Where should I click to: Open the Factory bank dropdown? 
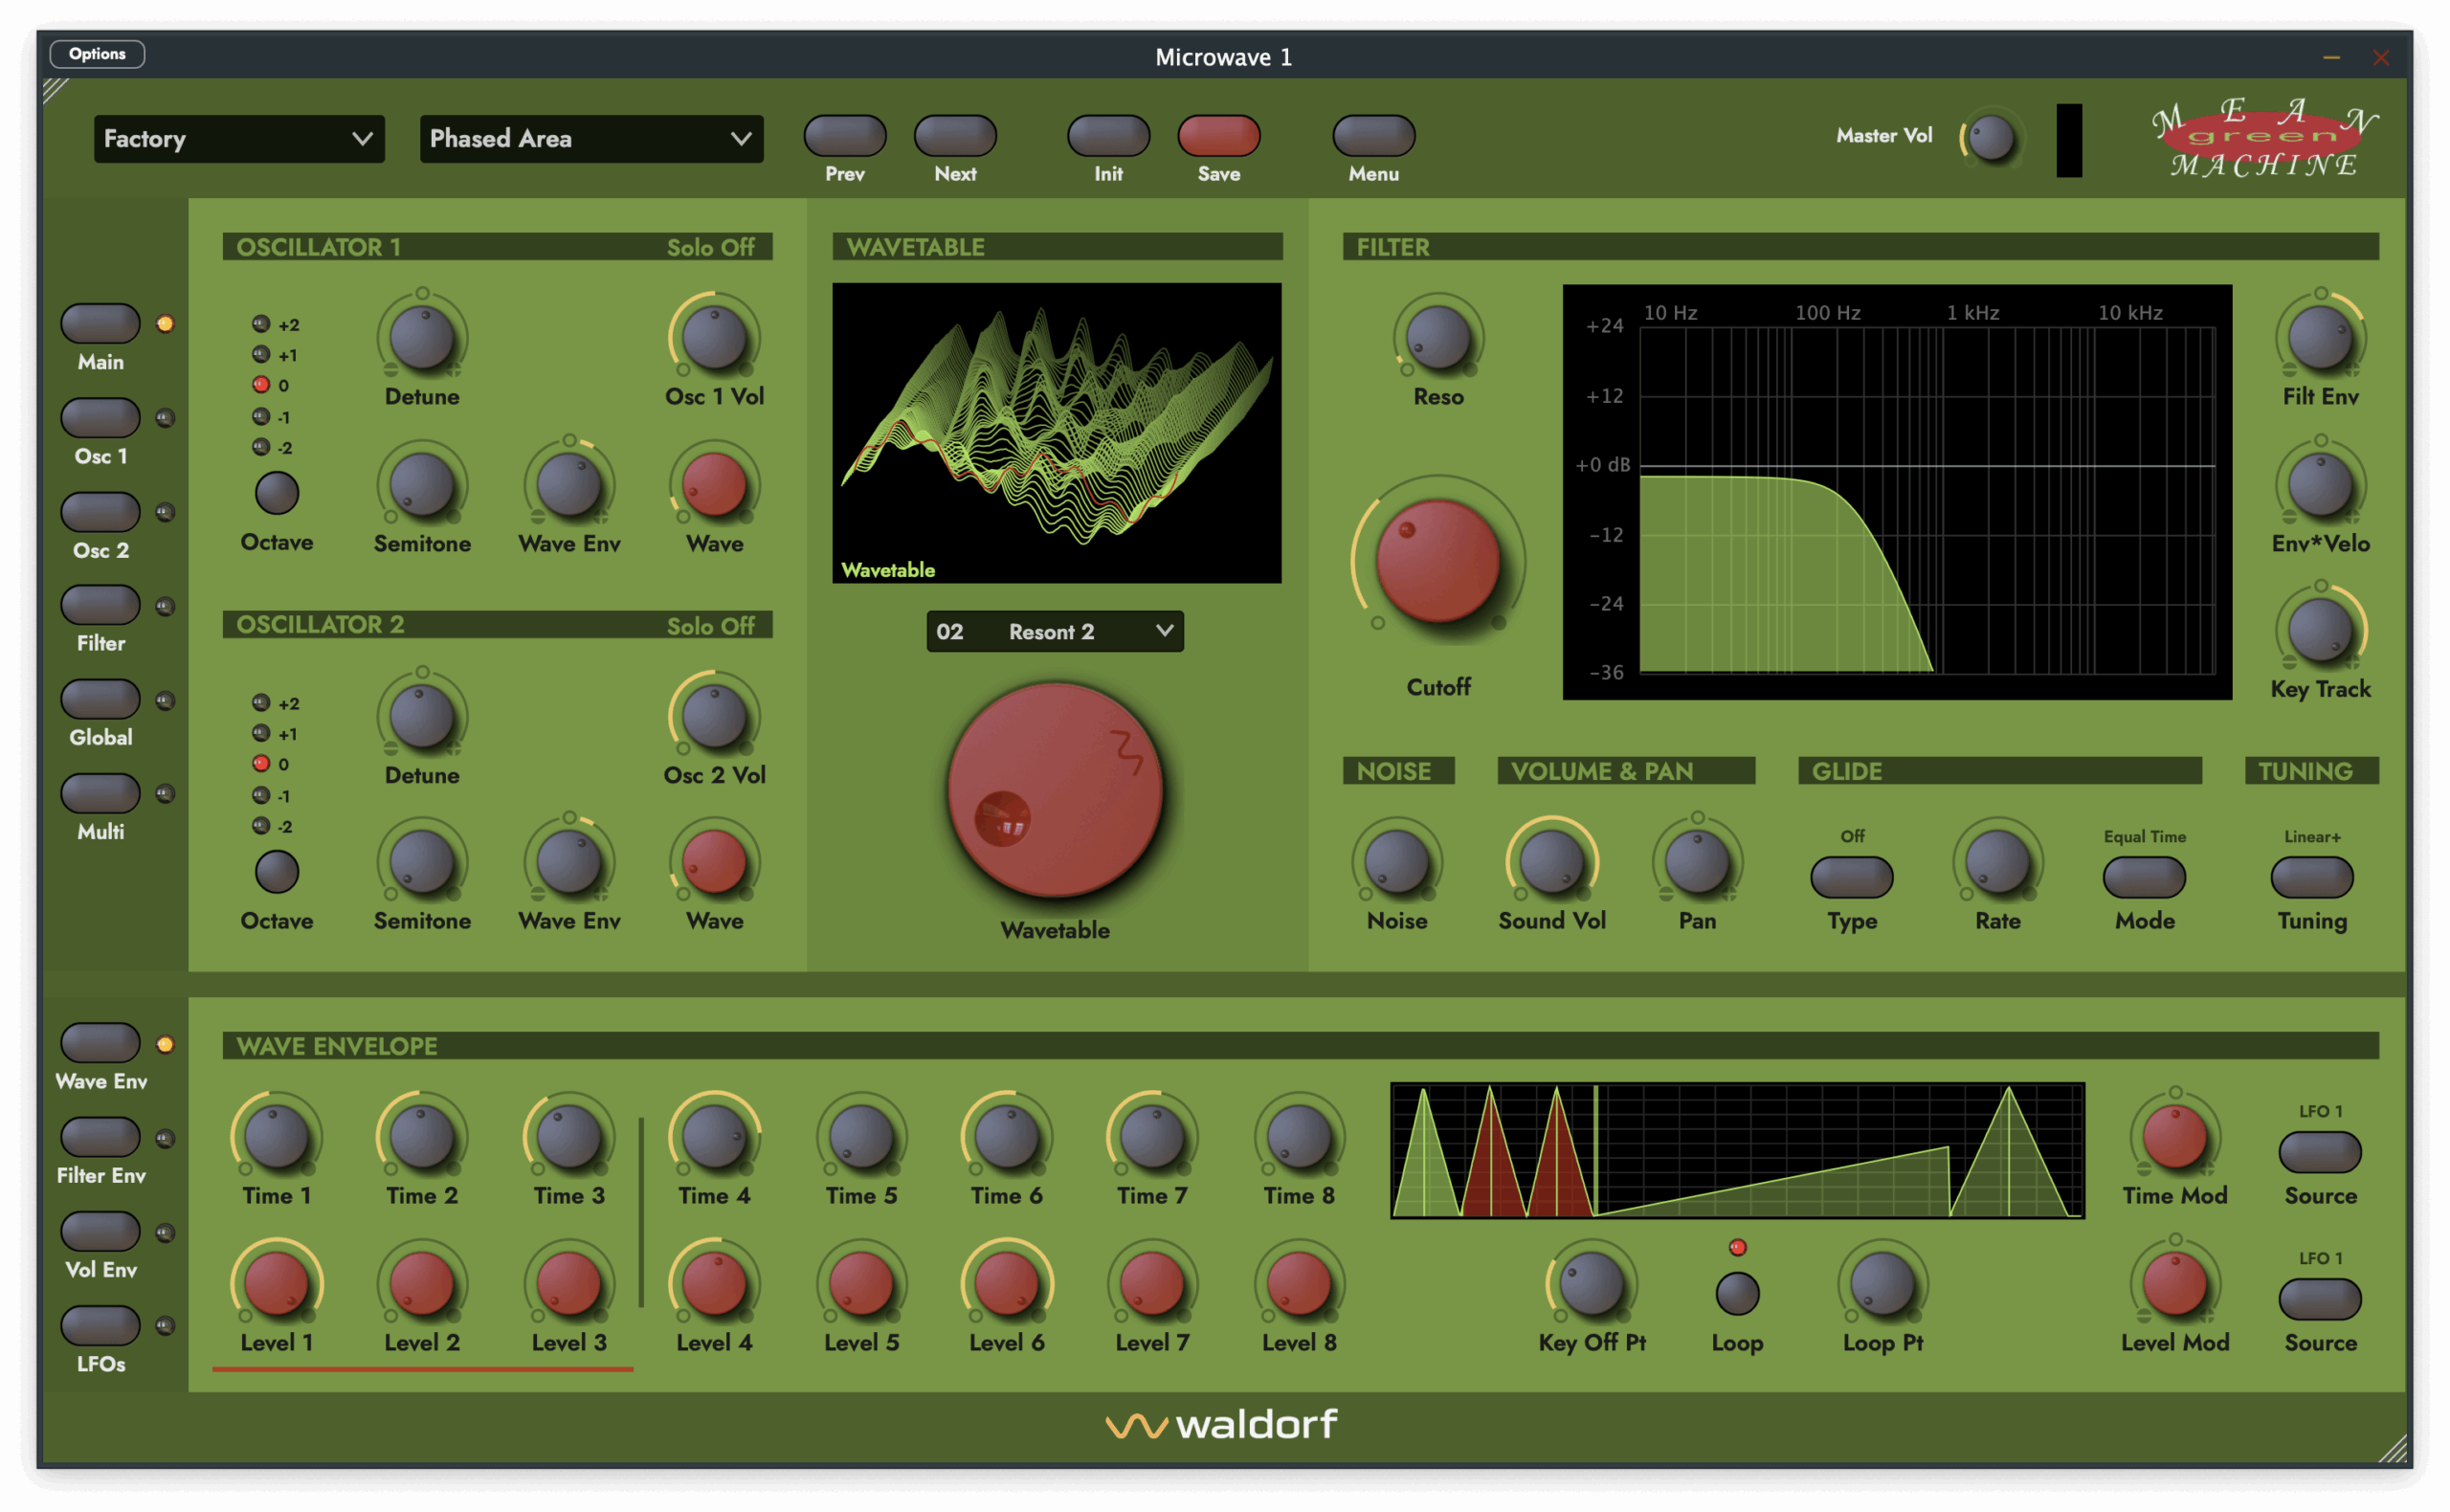239,138
